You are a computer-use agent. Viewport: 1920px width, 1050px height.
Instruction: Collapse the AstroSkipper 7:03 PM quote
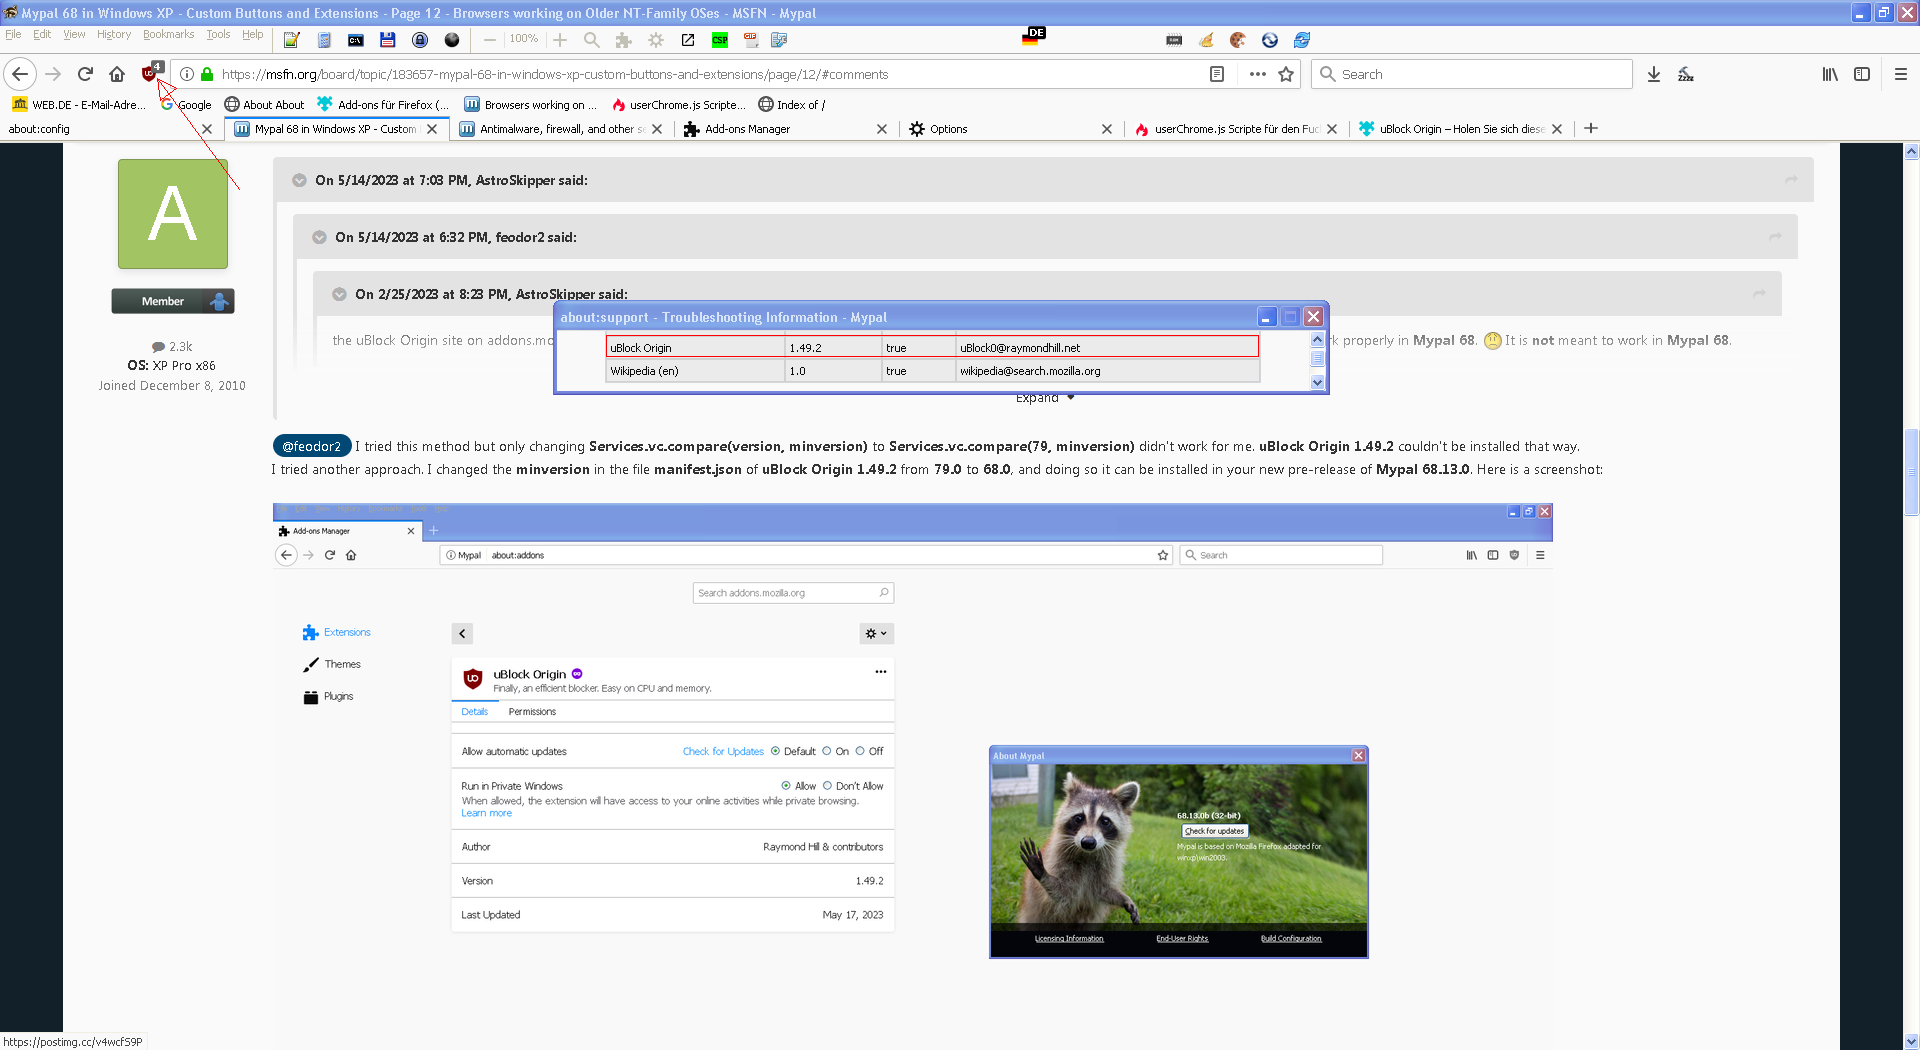click(299, 180)
